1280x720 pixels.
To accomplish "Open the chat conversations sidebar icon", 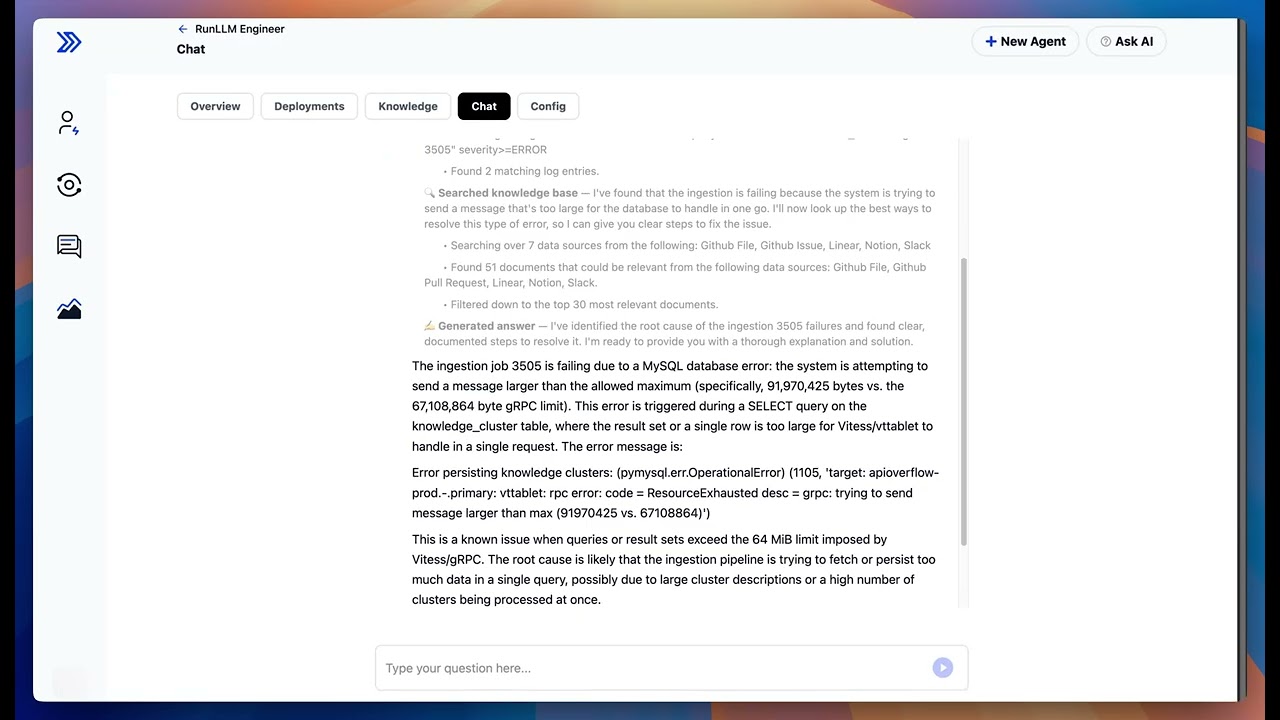I will click(69, 246).
